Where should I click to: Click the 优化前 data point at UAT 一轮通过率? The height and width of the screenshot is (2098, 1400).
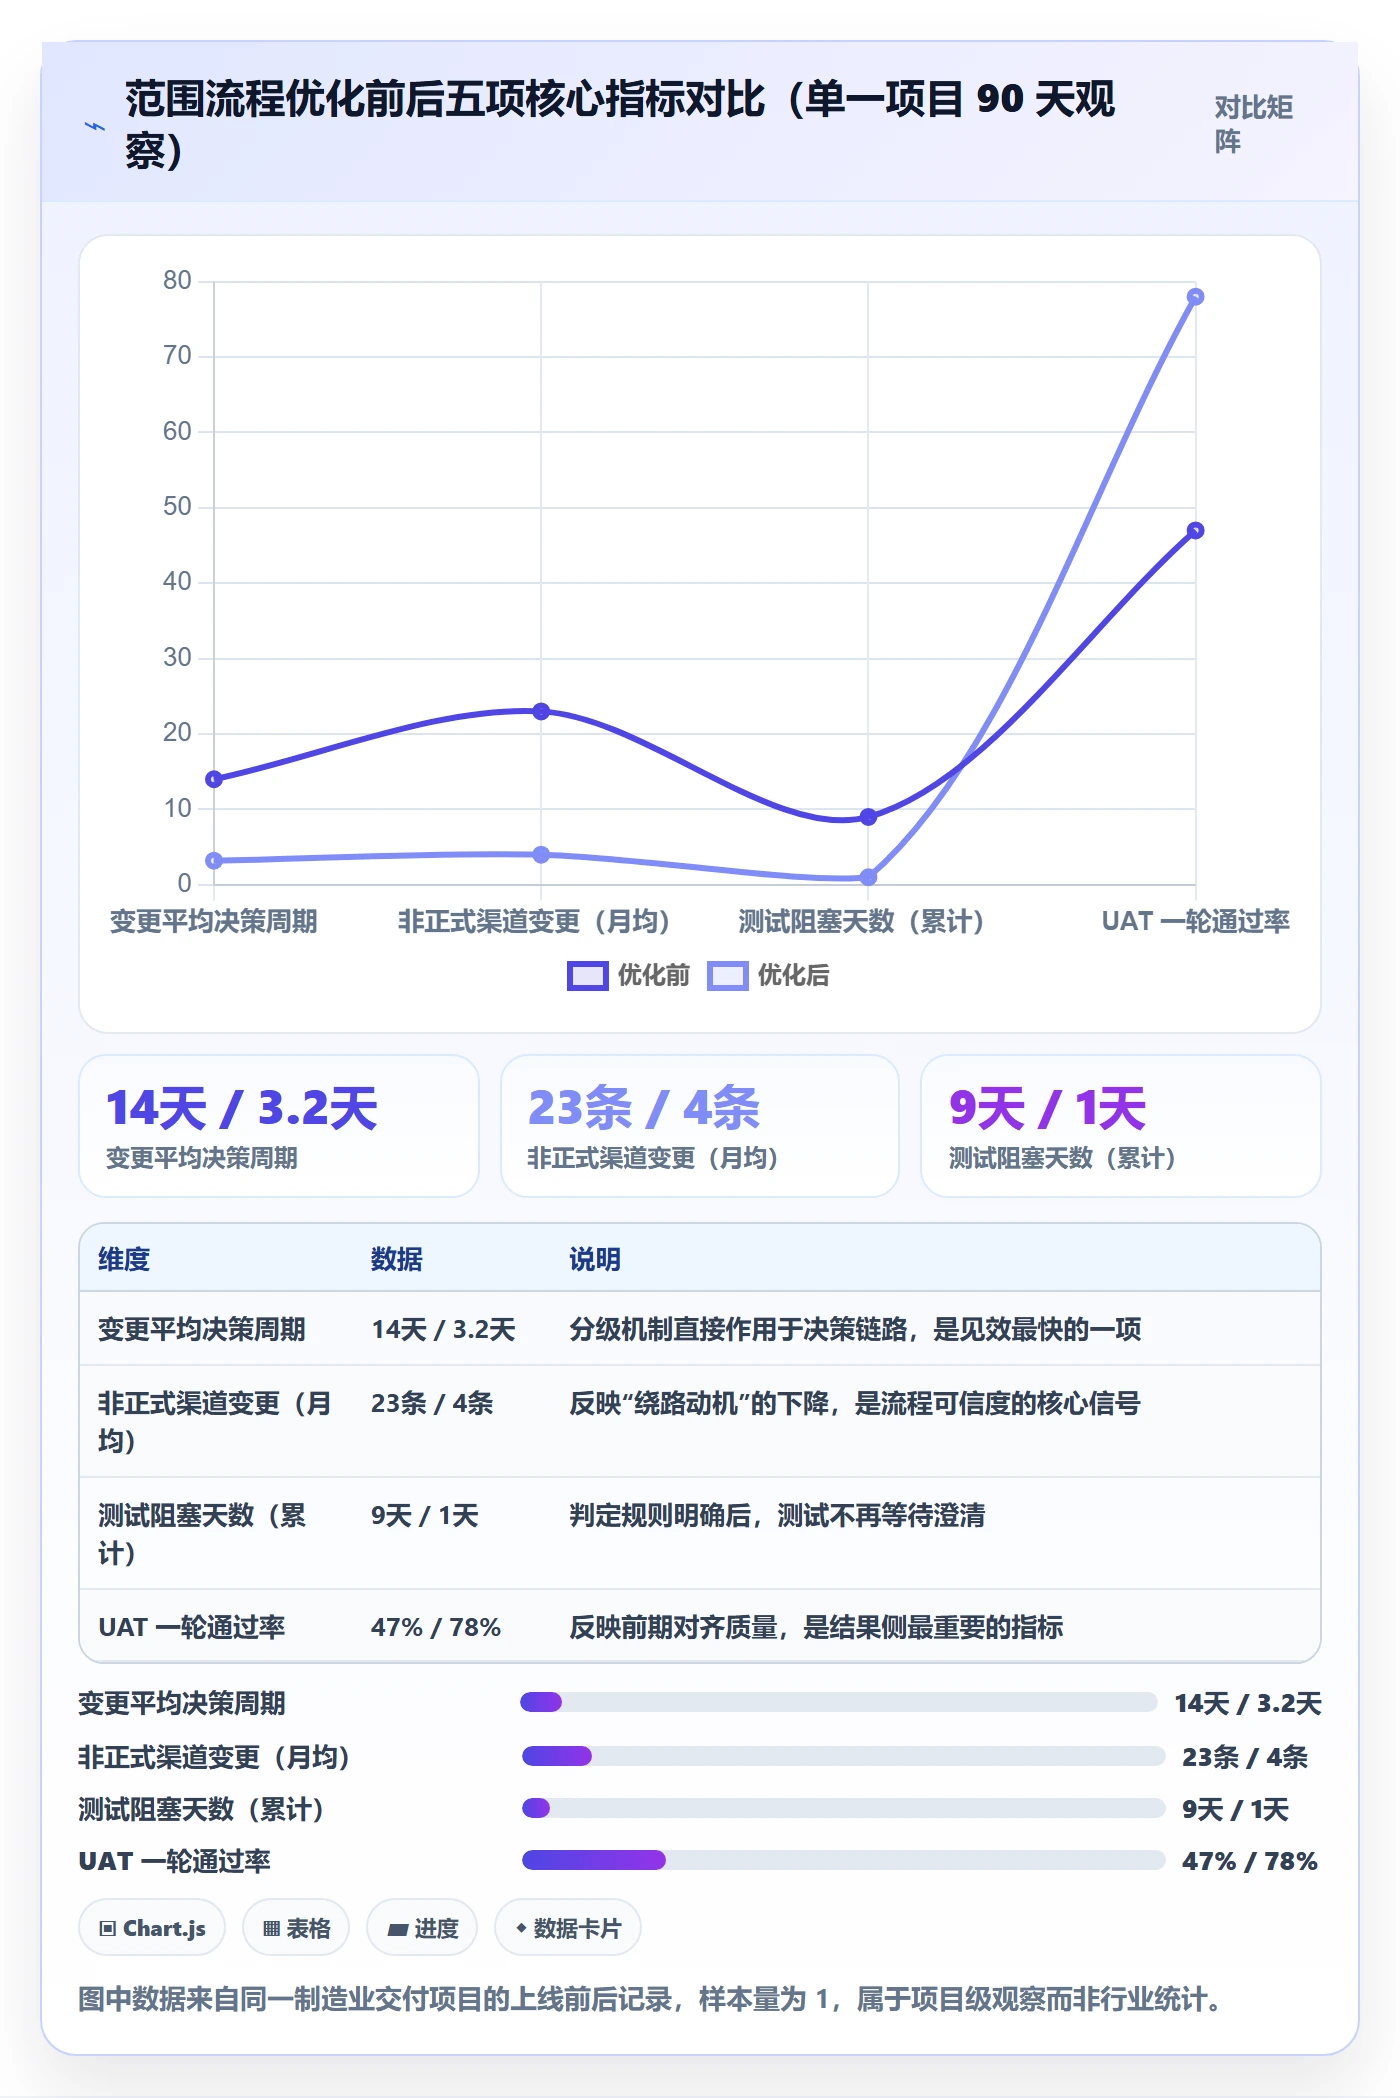pos(1195,530)
